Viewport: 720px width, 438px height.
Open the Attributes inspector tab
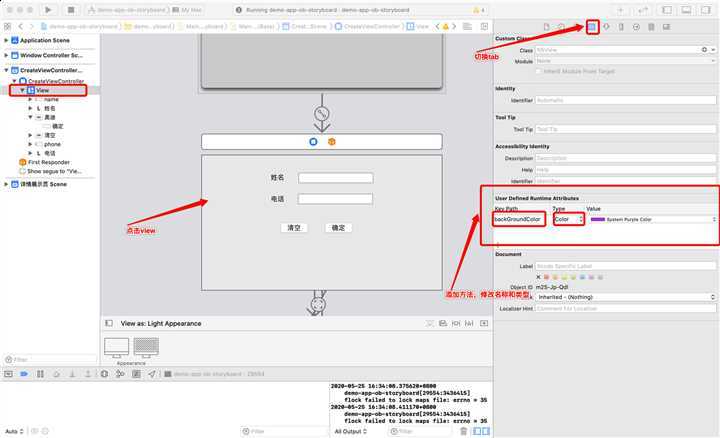[606, 27]
